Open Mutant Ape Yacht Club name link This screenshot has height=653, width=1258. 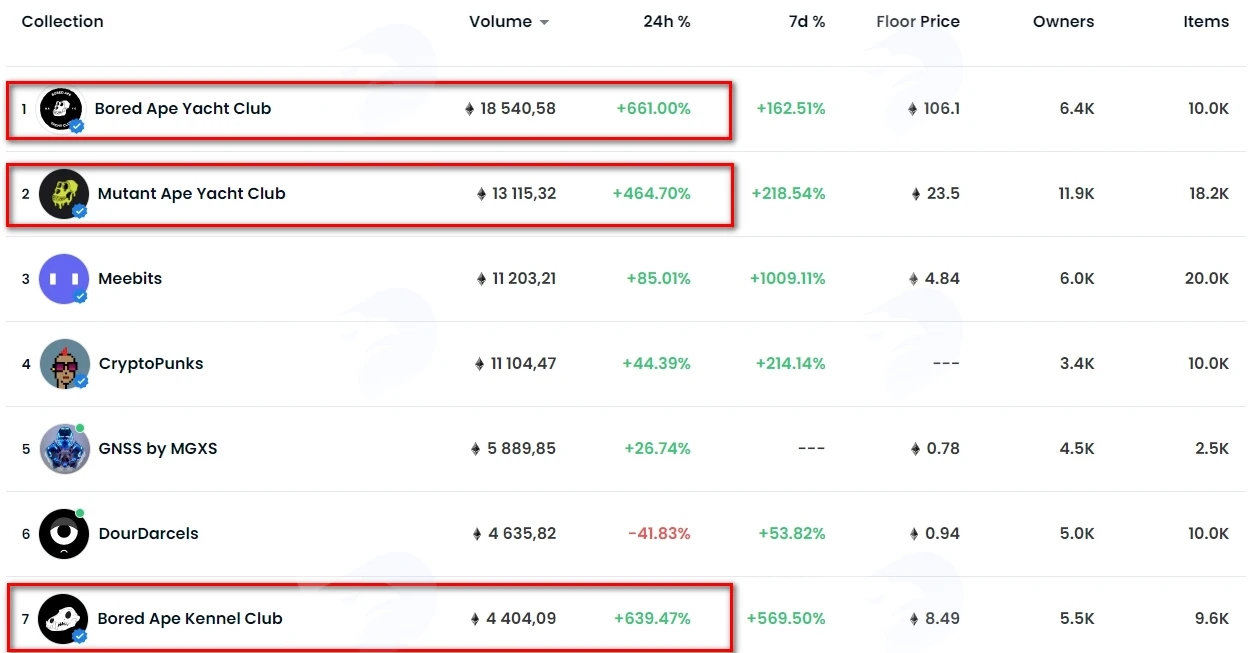tap(192, 194)
